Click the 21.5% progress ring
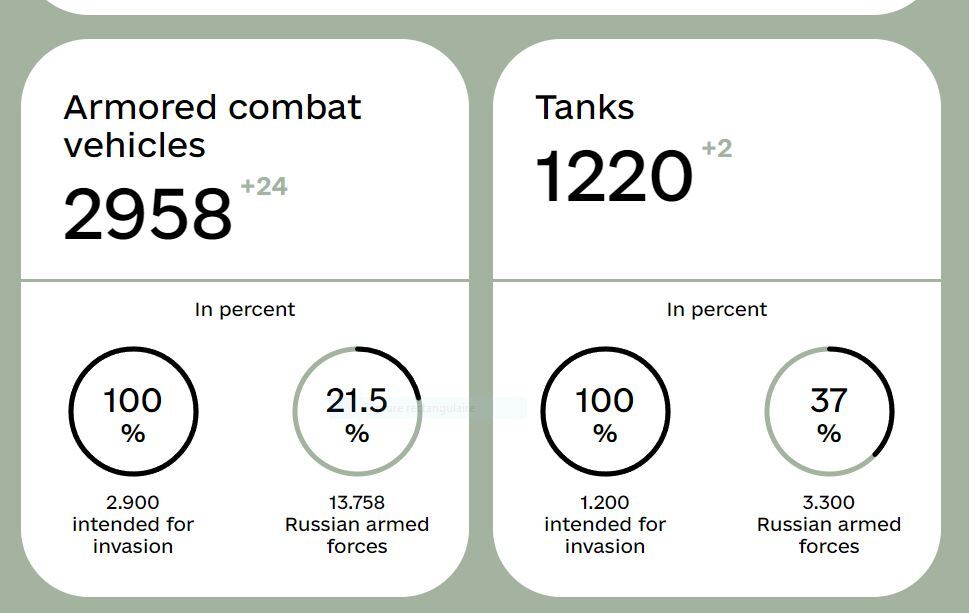The height and width of the screenshot is (613, 969). 357,411
